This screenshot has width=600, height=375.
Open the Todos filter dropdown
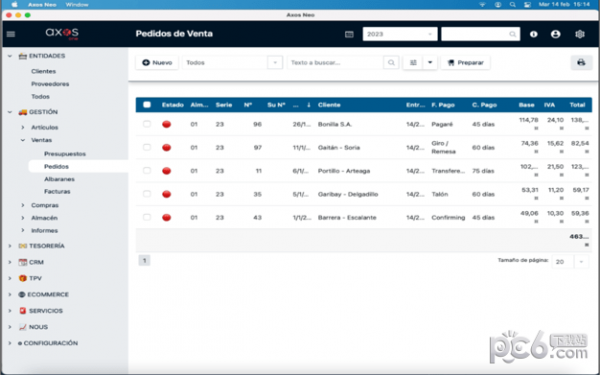pos(232,62)
